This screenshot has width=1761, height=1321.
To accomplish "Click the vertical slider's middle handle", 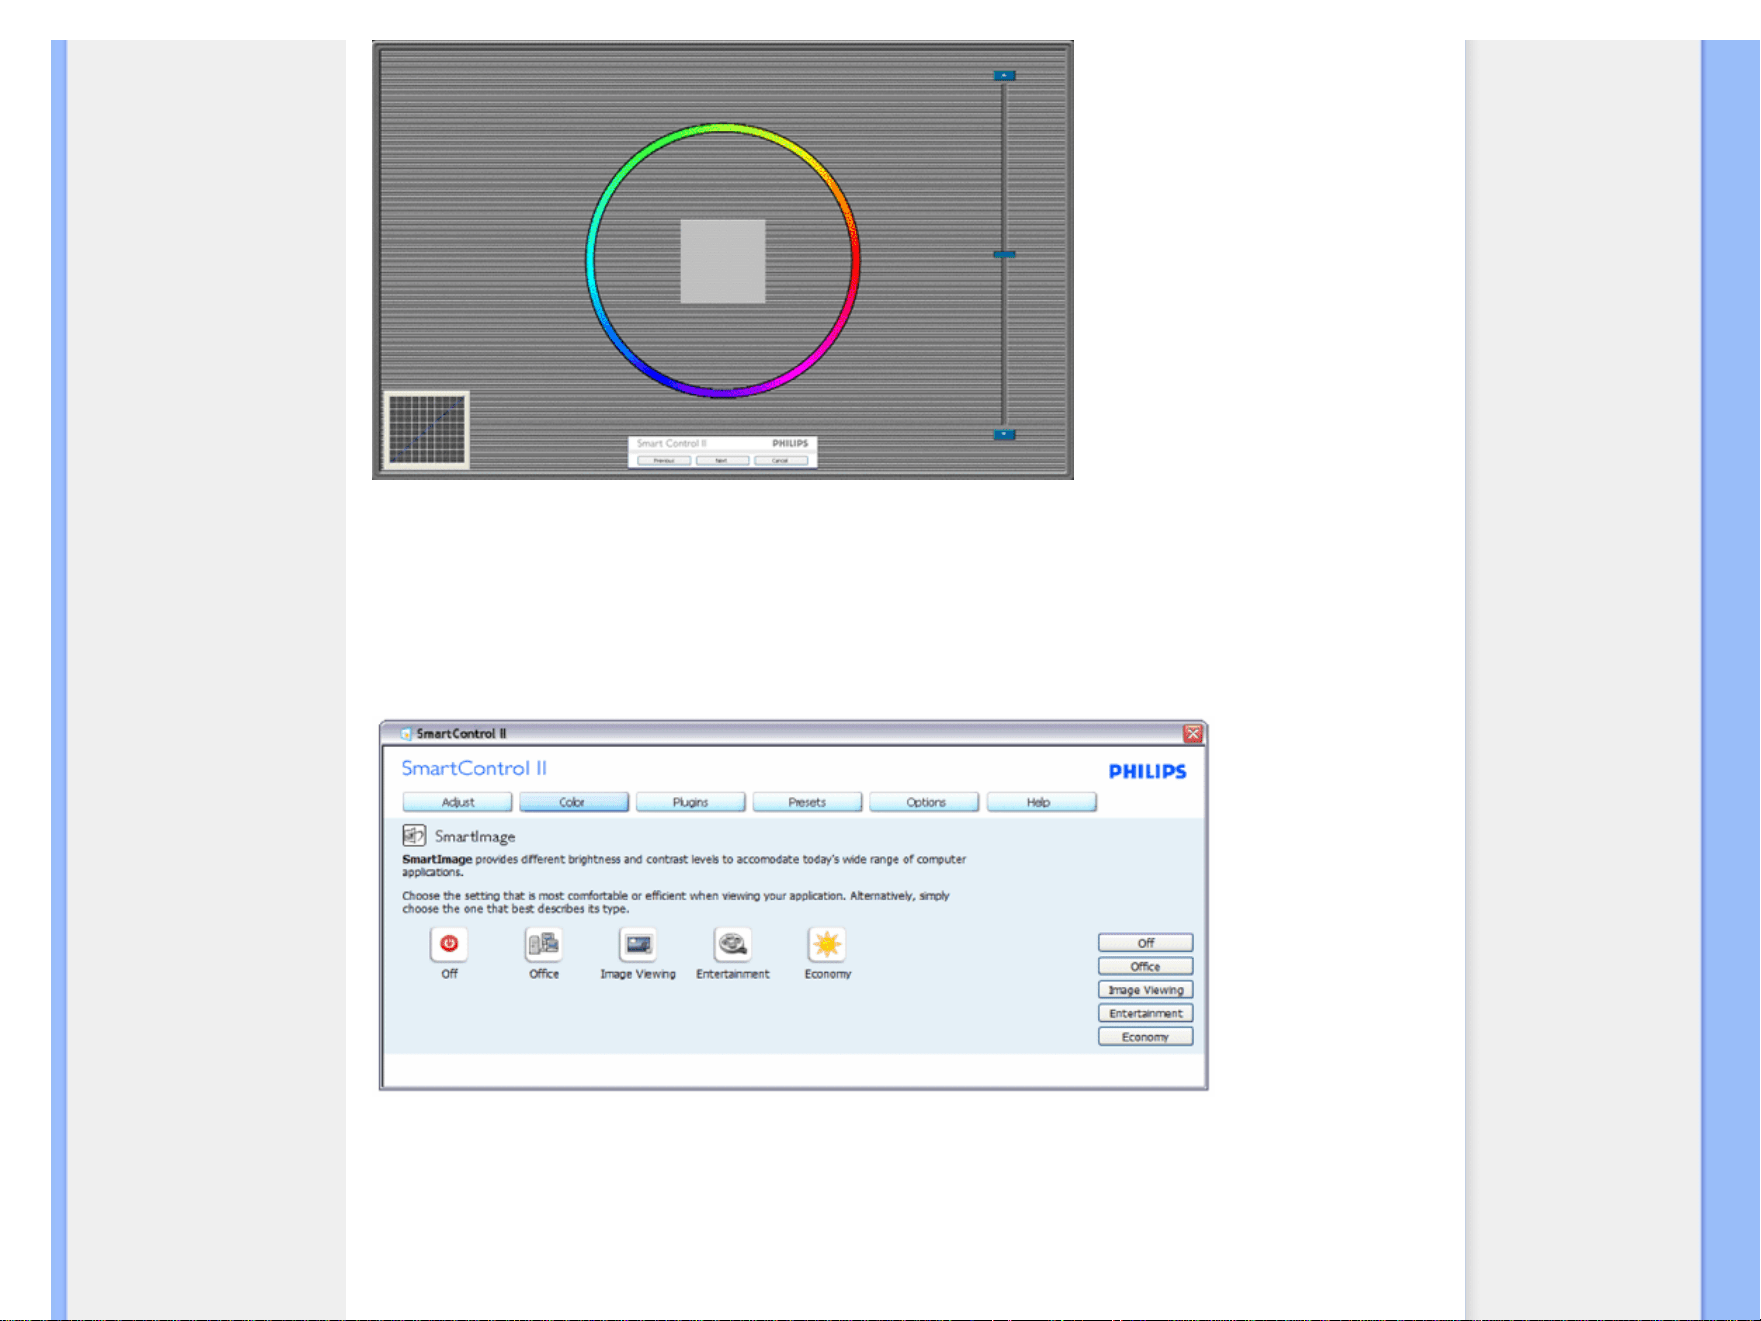I will (1004, 255).
